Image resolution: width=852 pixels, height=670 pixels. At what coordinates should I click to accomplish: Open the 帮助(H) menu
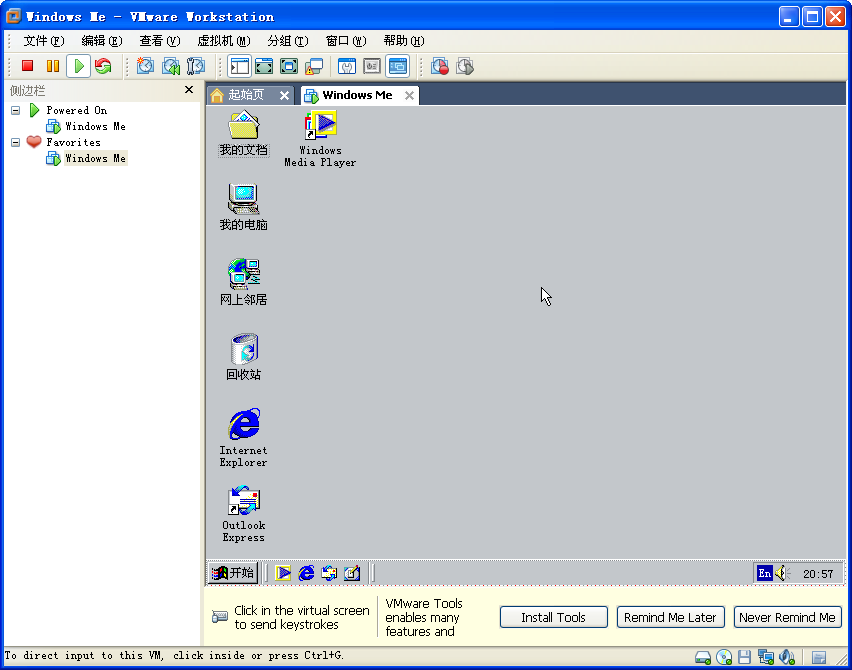tap(404, 41)
